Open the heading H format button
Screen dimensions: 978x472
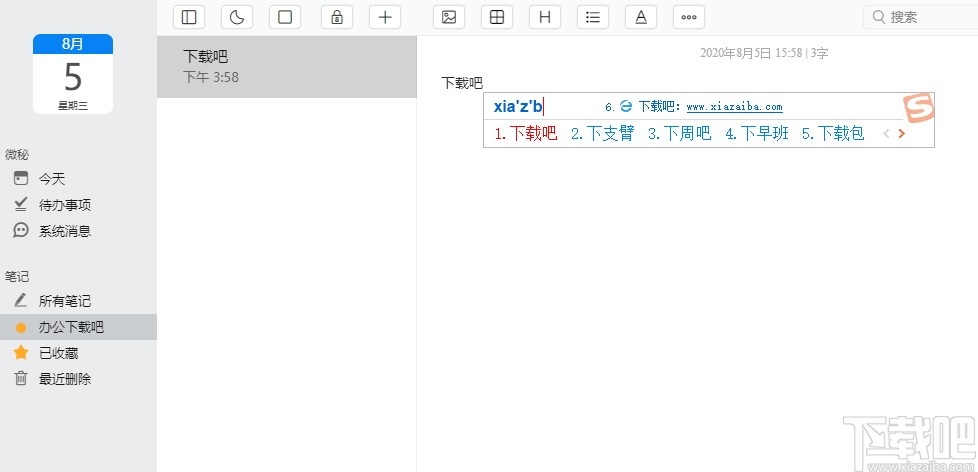pyautogui.click(x=545, y=17)
